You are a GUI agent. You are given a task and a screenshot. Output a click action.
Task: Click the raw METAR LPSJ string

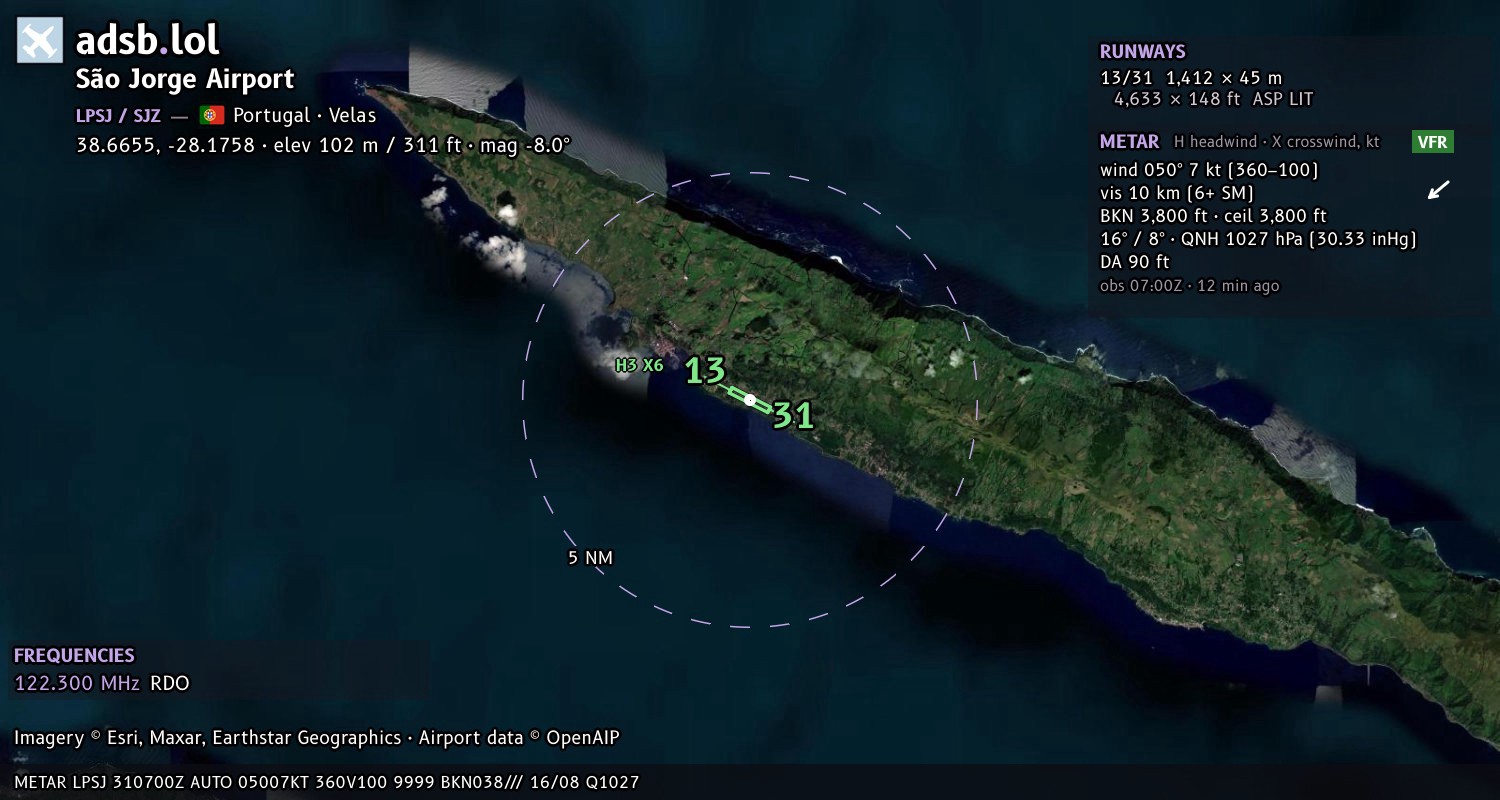327,782
